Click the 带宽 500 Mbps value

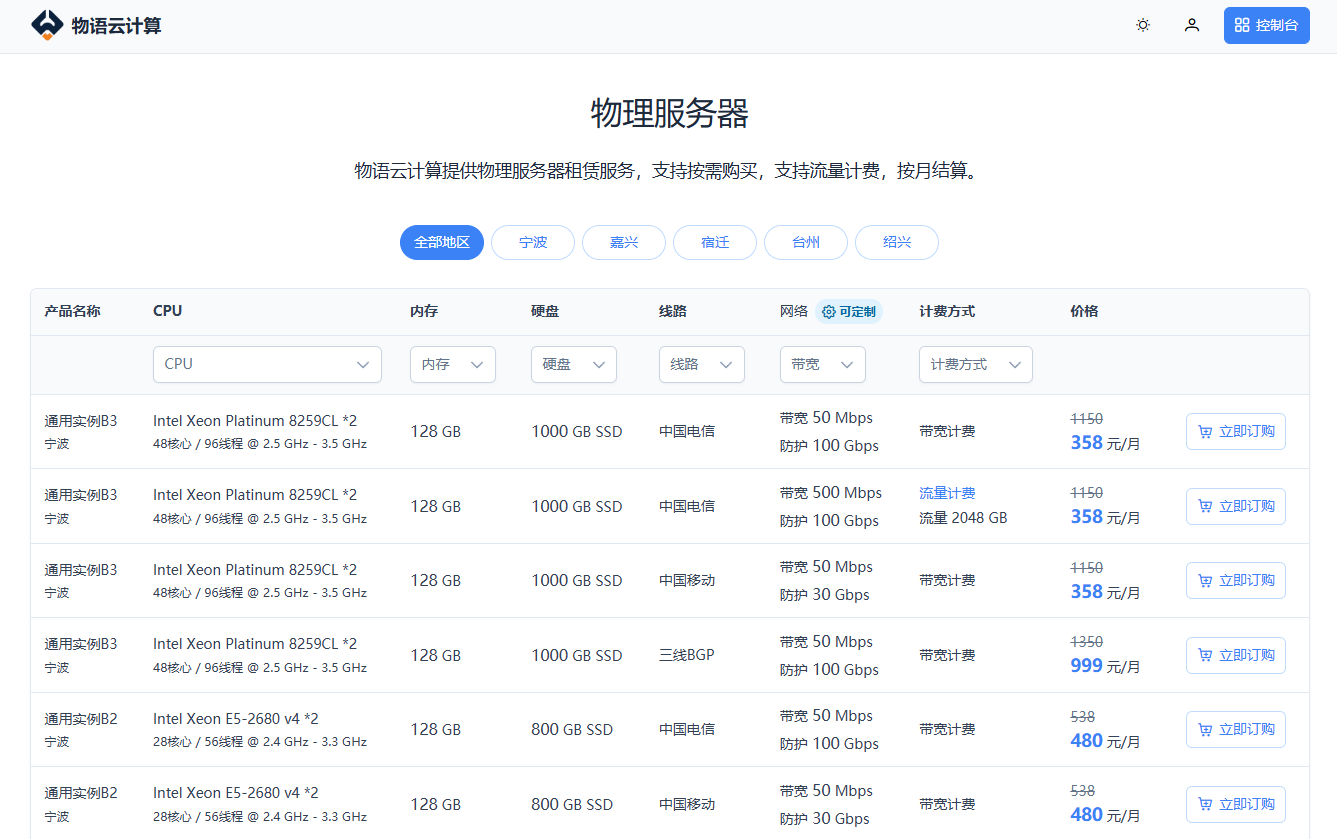(x=831, y=492)
